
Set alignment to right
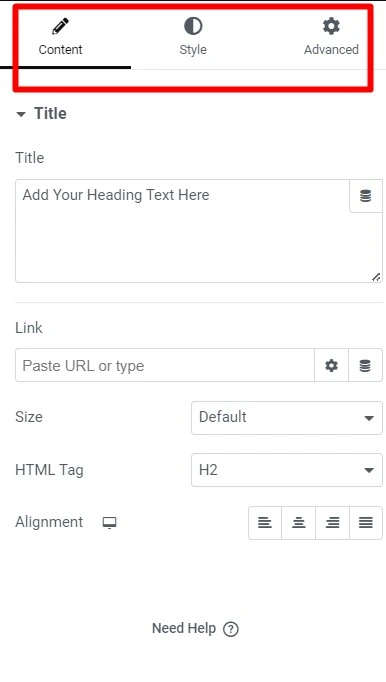pyautogui.click(x=332, y=522)
